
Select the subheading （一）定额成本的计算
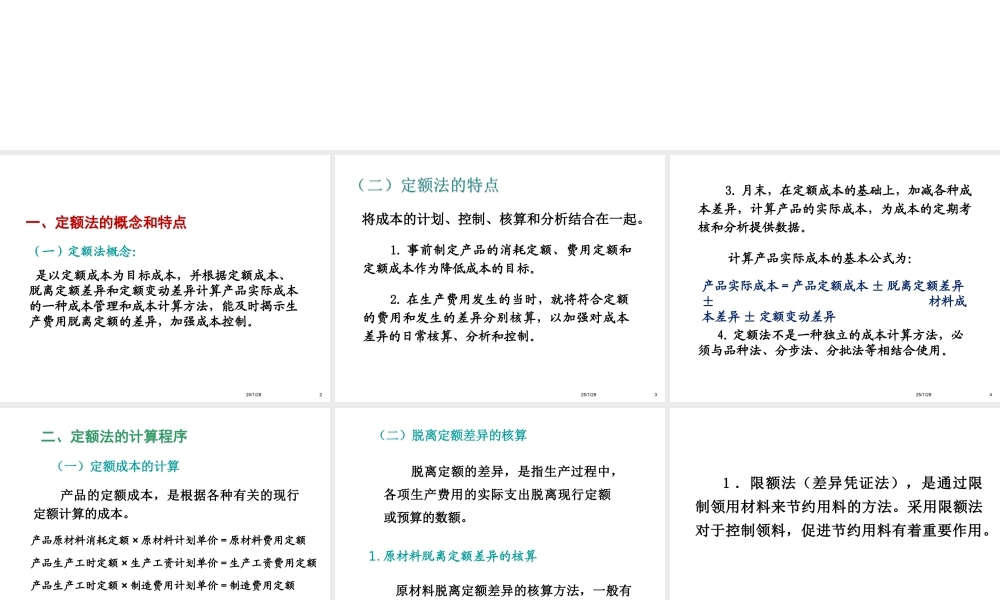point(119,465)
